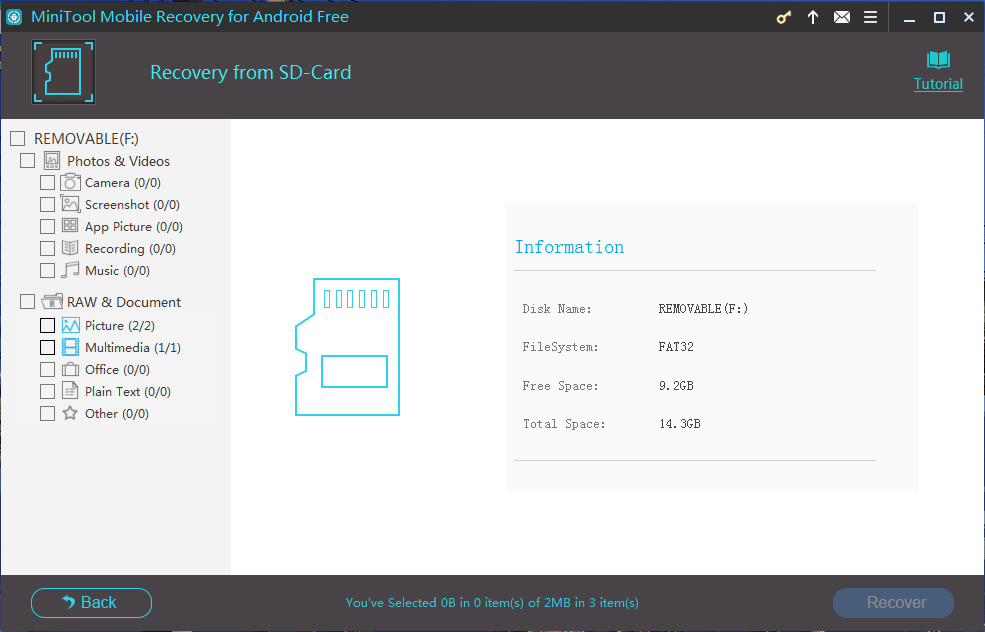Click the Screenshot icon in tree
985x632 pixels.
70,204
